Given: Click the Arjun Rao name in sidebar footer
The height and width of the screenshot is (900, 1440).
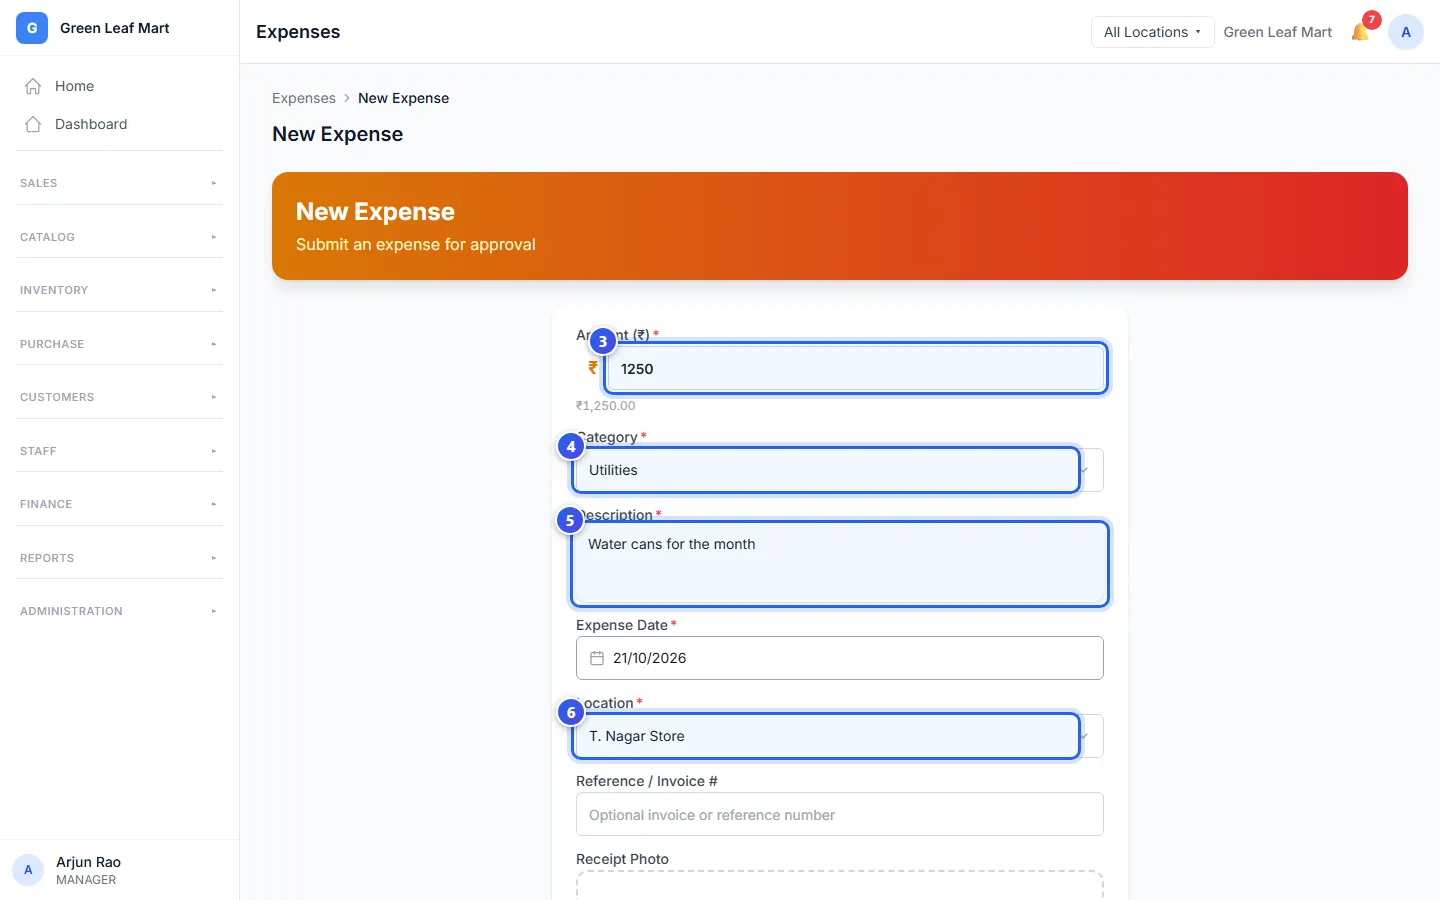Looking at the screenshot, I should (x=88, y=862).
